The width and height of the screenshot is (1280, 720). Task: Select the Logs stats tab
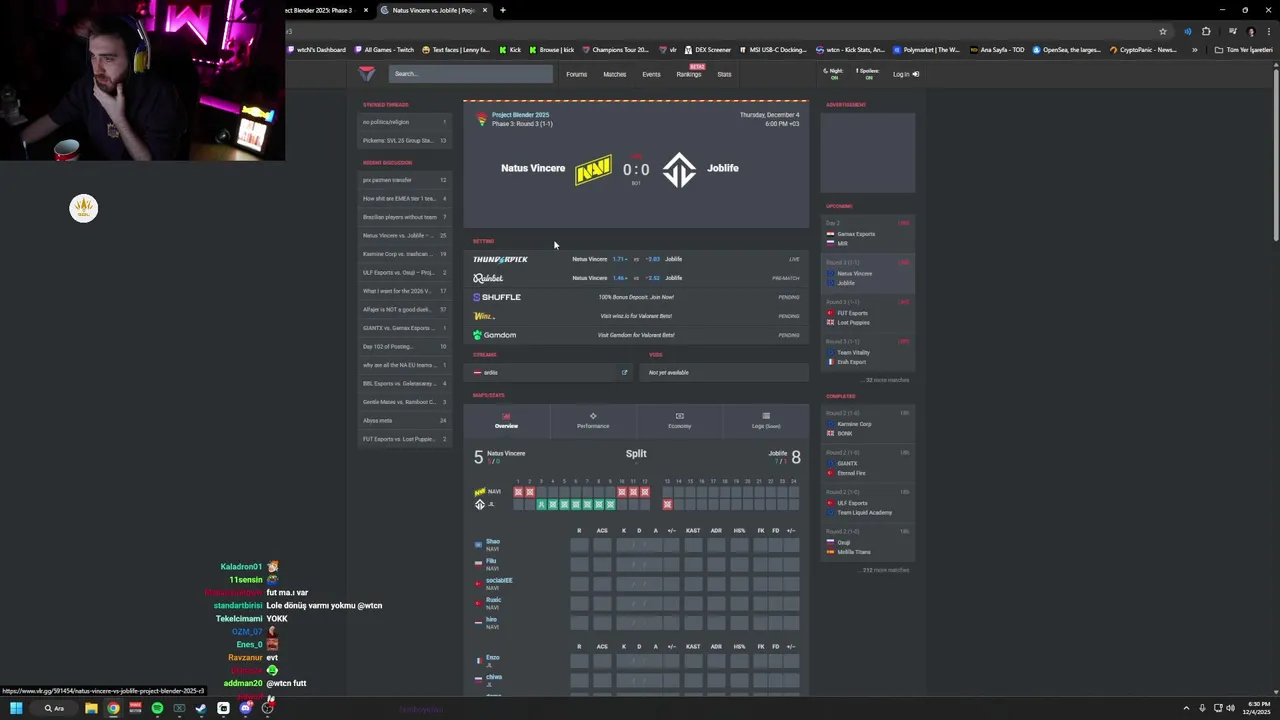pos(766,421)
